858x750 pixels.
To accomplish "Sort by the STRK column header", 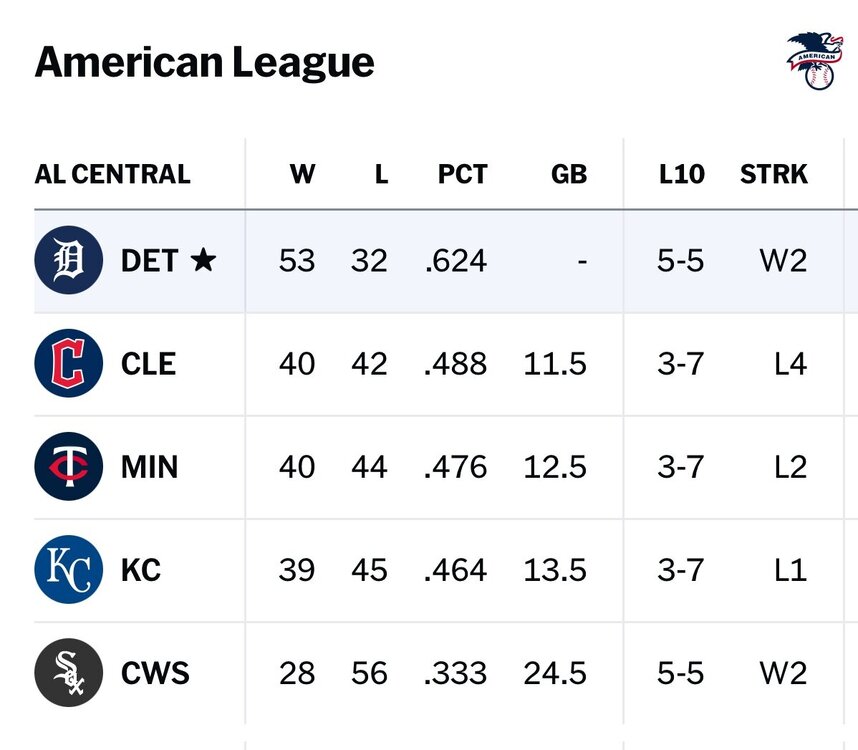I will [773, 174].
